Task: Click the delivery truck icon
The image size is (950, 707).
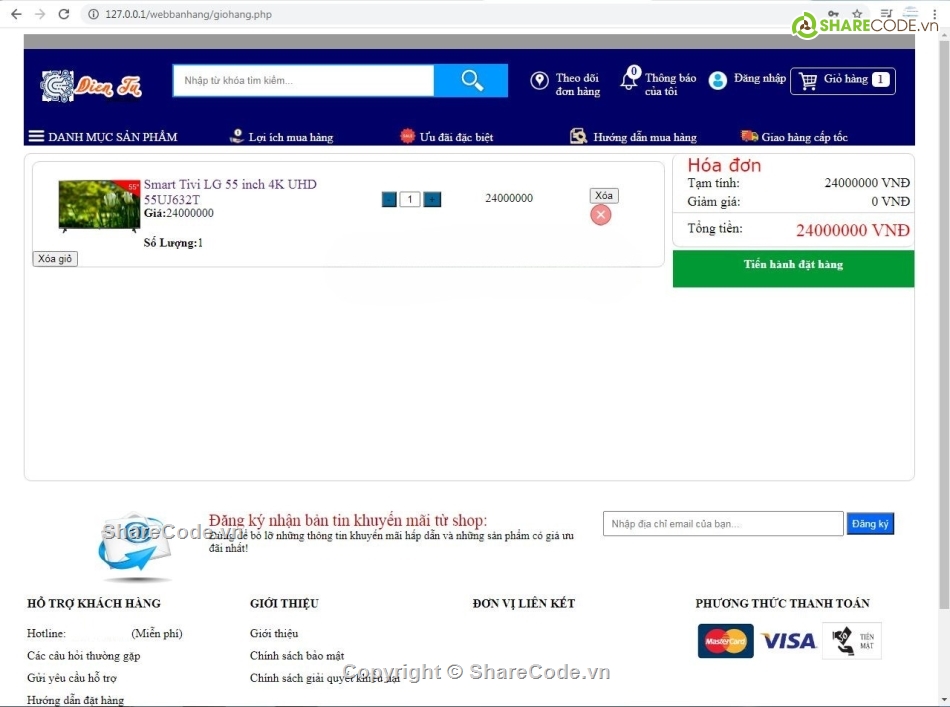Action: 749,136
